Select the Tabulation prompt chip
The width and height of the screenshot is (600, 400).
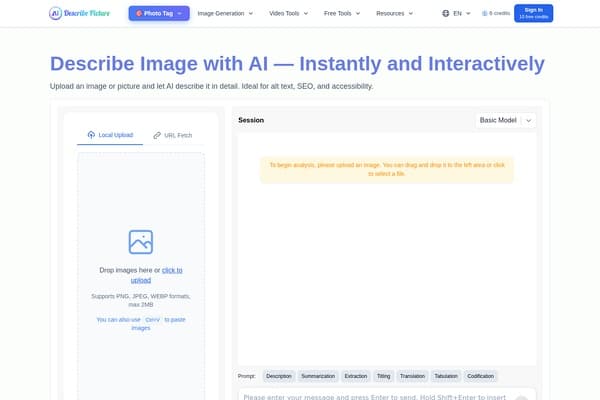pyautogui.click(x=446, y=376)
